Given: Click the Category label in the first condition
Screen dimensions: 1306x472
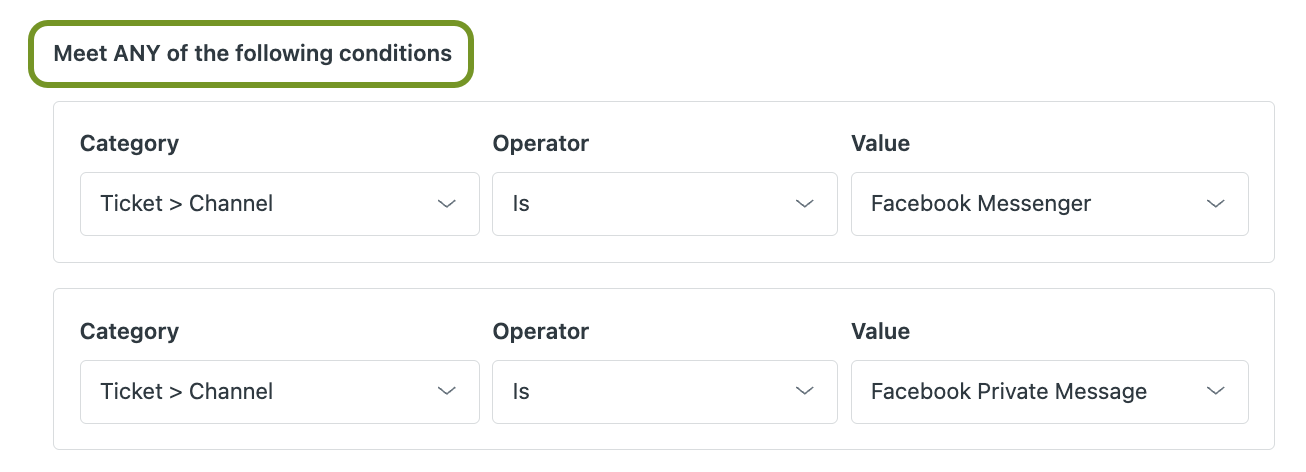Looking at the screenshot, I should click(x=129, y=143).
